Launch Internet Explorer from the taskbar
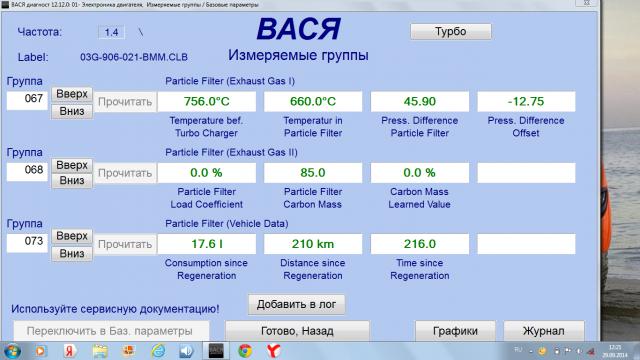The width and height of the screenshot is (640, 360). tap(158, 351)
